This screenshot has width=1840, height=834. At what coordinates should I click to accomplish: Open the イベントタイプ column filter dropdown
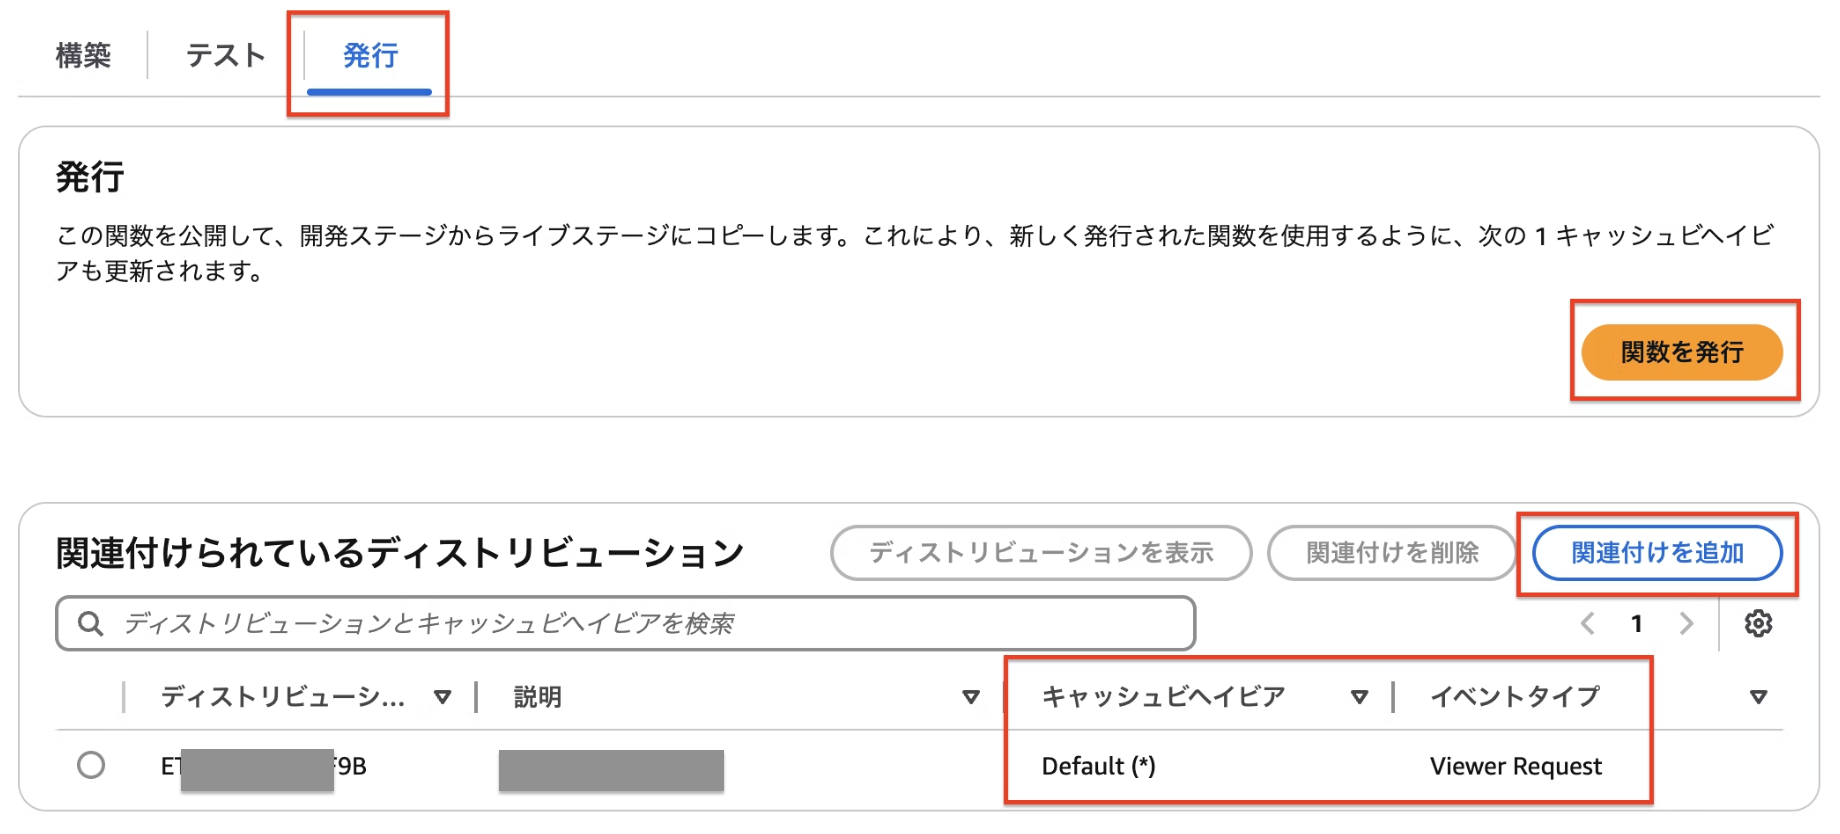tap(1759, 696)
